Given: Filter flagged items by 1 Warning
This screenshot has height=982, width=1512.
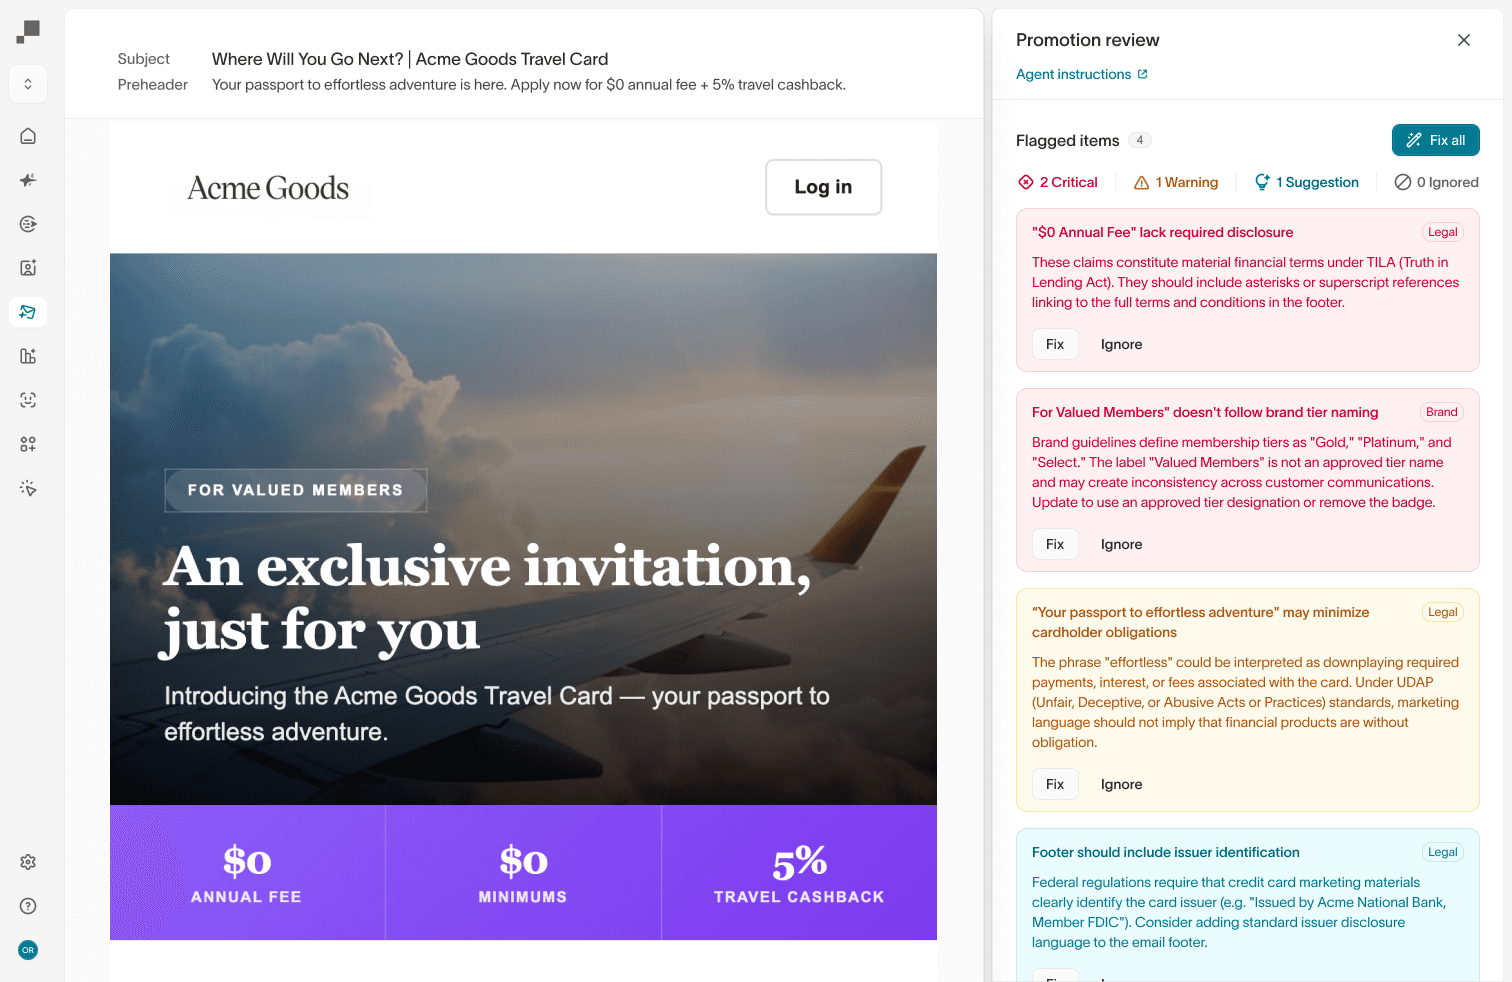Looking at the screenshot, I should [x=1176, y=182].
